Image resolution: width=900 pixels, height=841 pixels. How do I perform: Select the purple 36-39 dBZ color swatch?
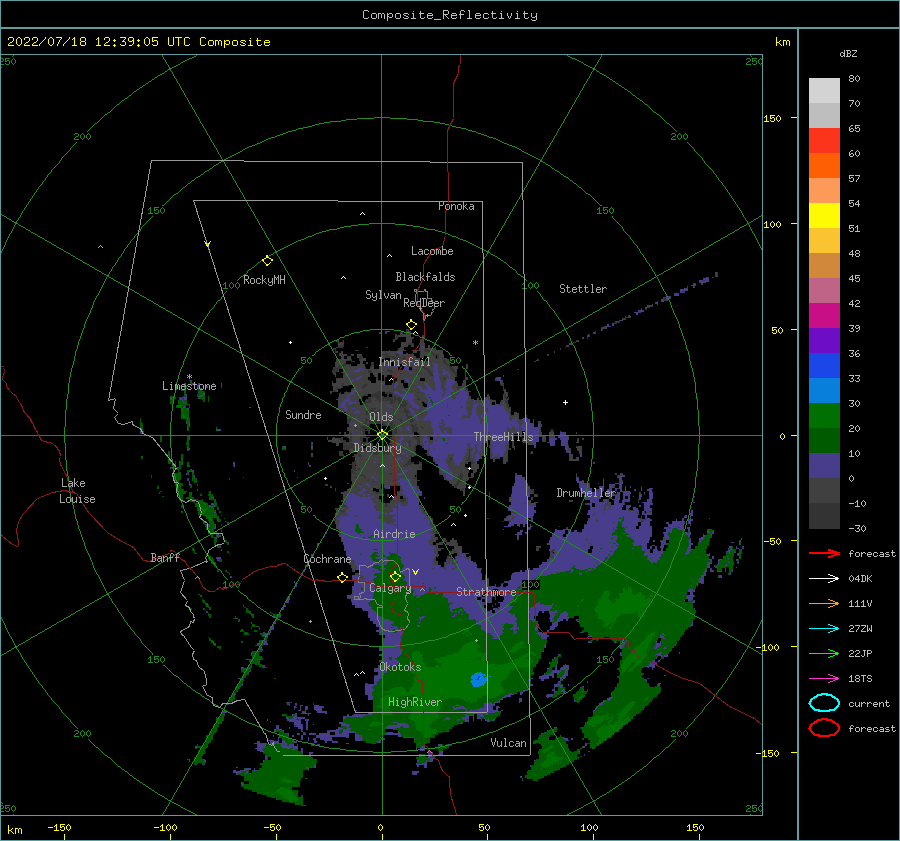click(824, 340)
